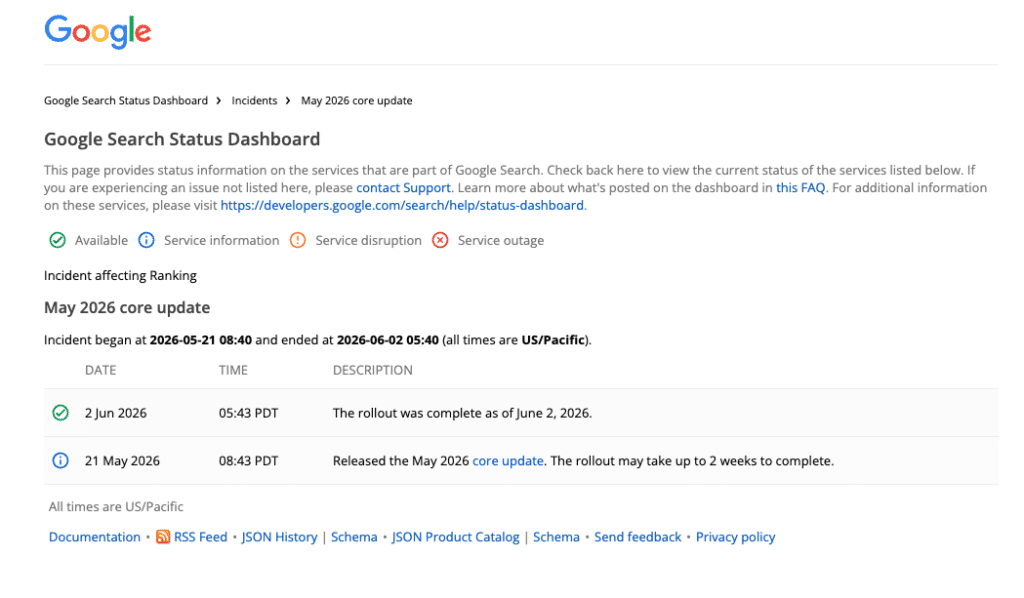Image resolution: width=1024 pixels, height=598 pixels.
Task: Open the contact Support link
Action: [403, 187]
